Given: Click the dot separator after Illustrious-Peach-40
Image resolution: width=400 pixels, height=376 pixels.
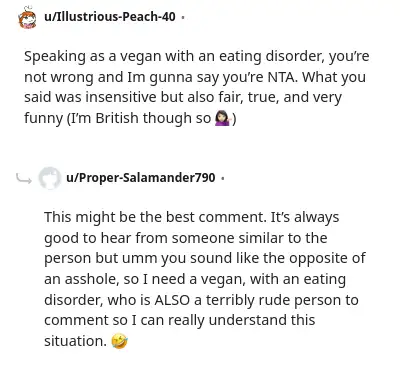Looking at the screenshot, I should [182, 17].
